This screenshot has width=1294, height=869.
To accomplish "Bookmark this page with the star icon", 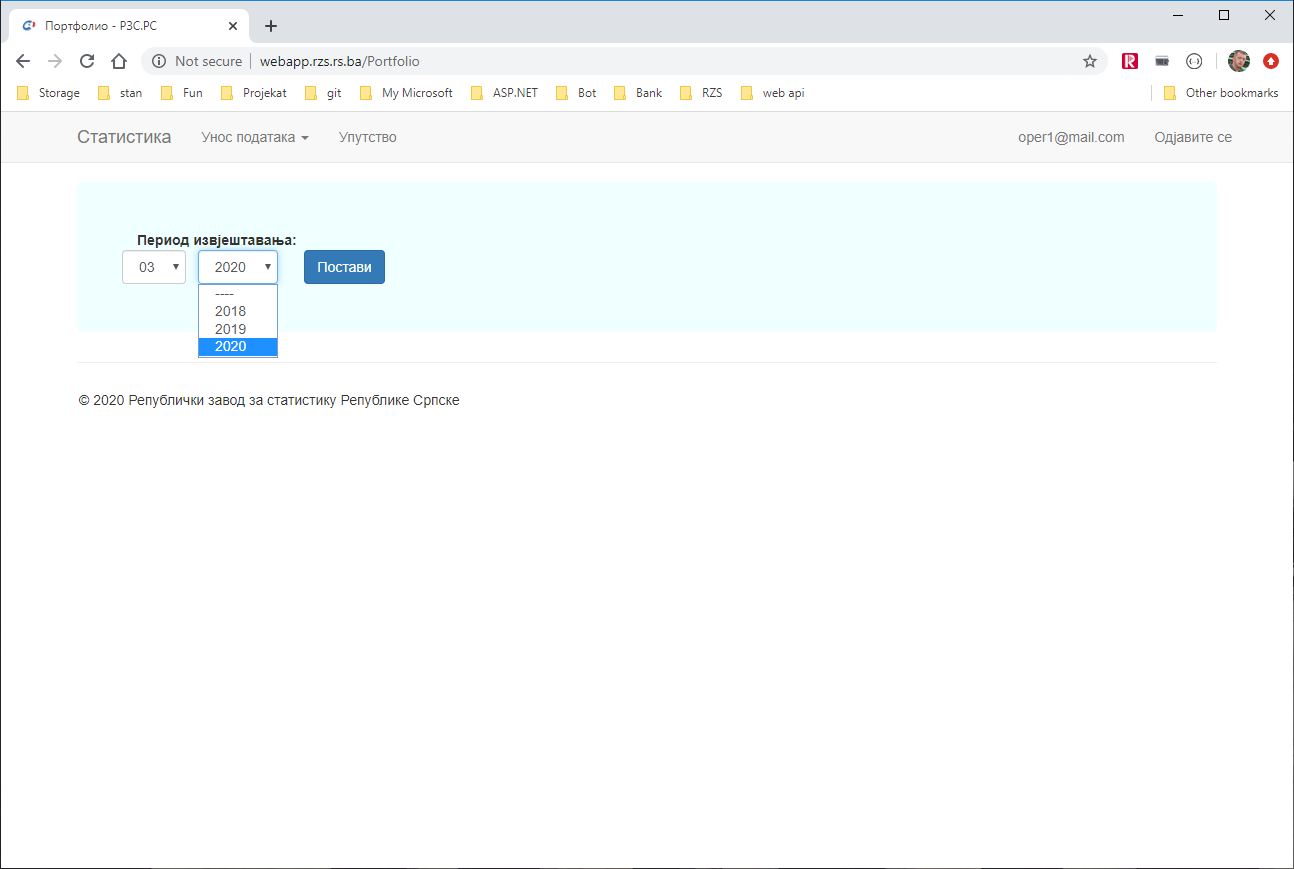I will [x=1090, y=61].
